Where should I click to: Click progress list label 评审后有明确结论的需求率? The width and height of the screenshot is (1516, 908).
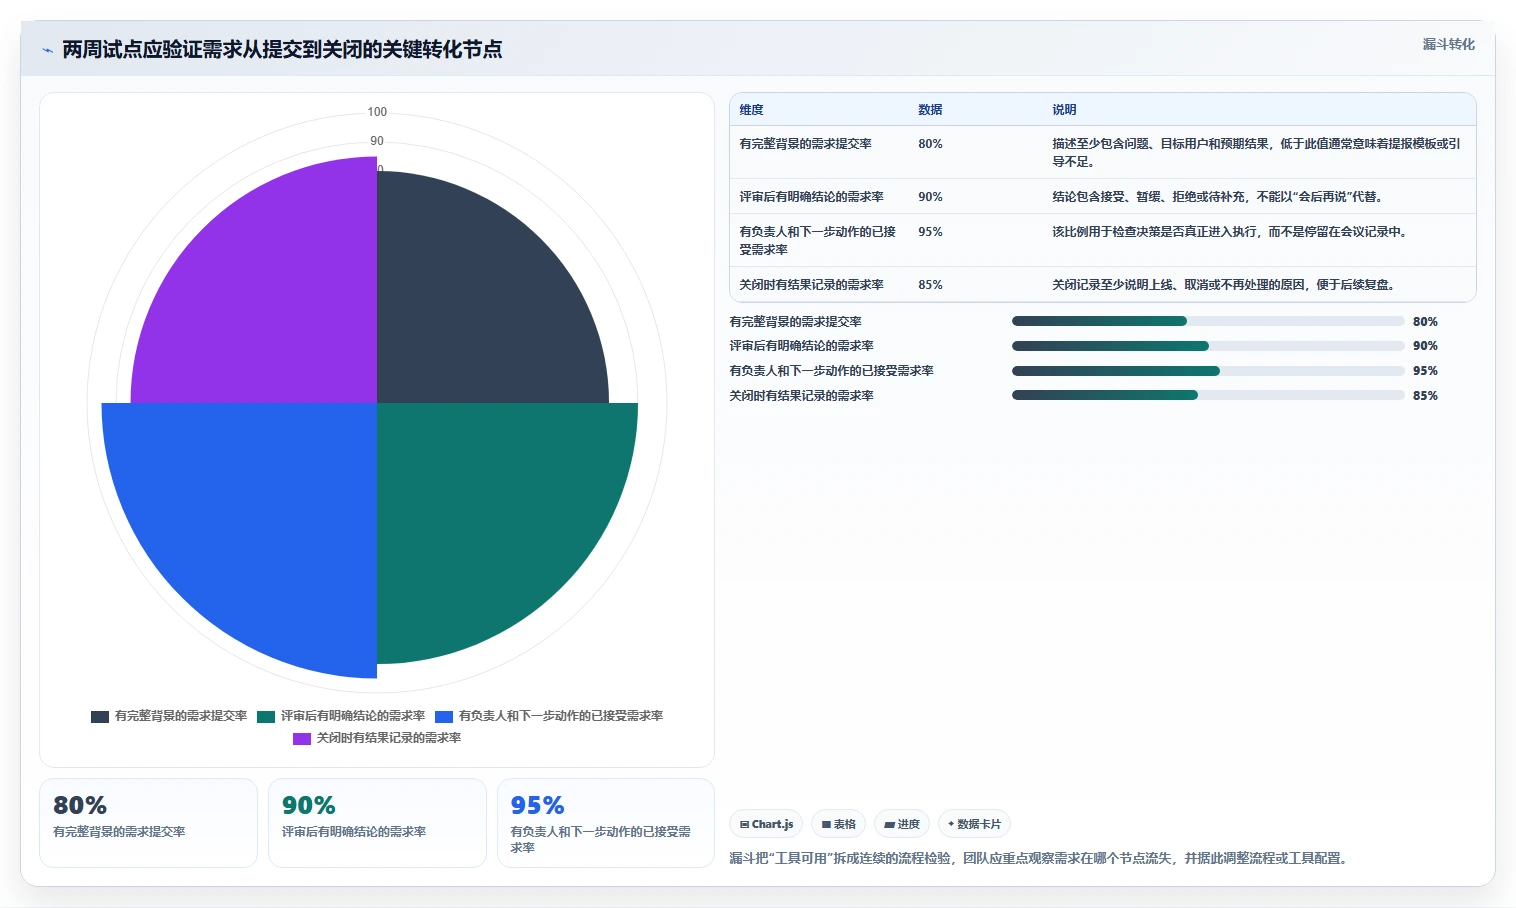tap(801, 346)
